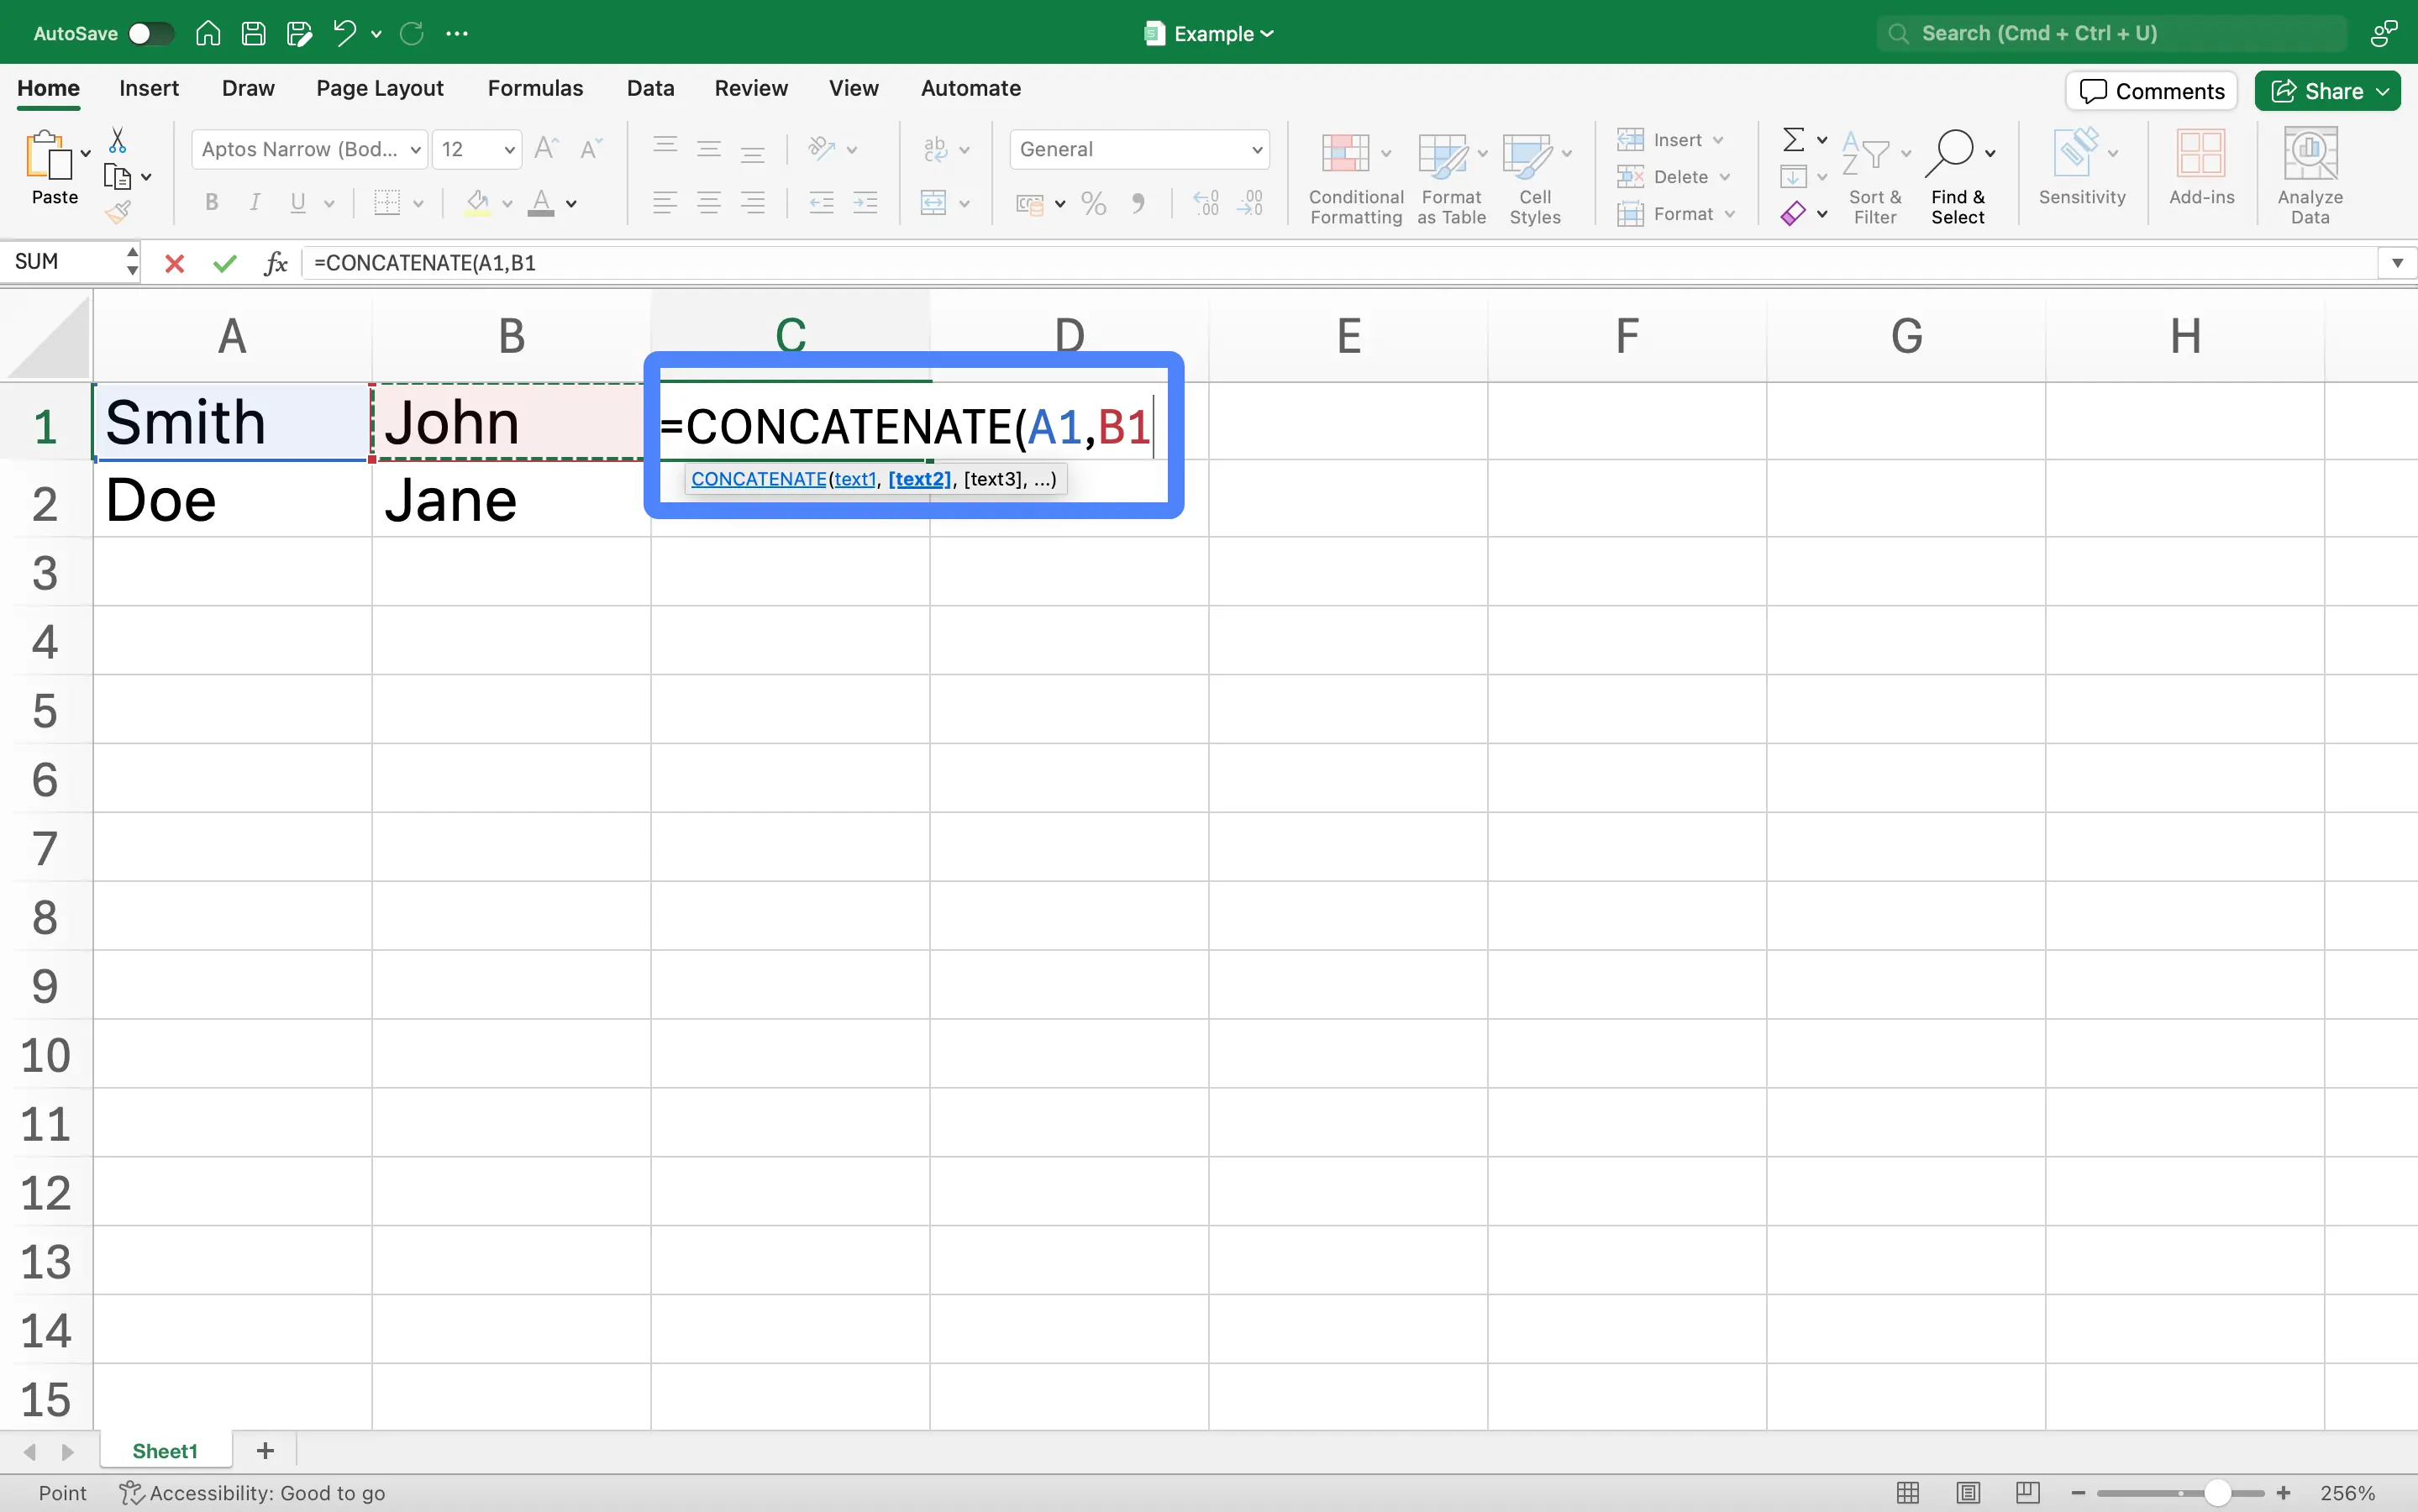Click the Search field in title bar
Screen dimensions: 2418x1512
click(x=2111, y=33)
